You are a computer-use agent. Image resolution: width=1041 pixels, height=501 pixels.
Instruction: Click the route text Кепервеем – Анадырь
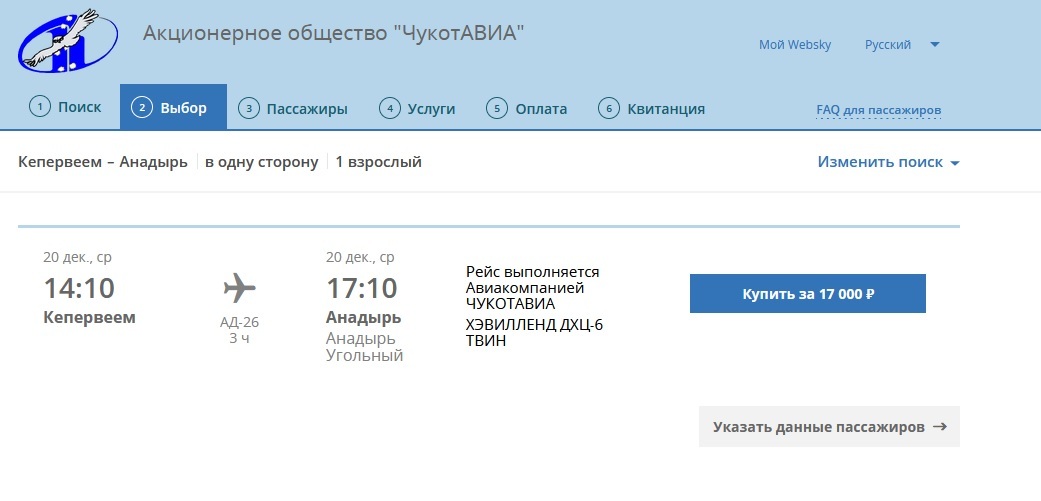103,162
